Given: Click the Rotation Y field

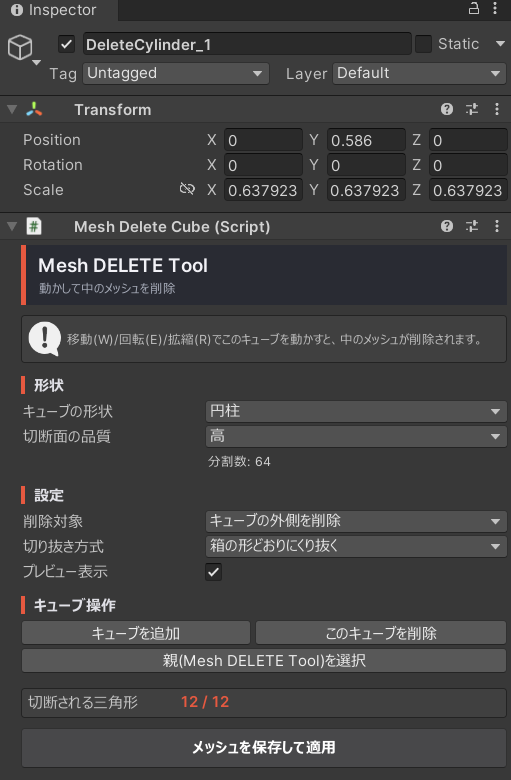Looking at the screenshot, I should [366, 165].
